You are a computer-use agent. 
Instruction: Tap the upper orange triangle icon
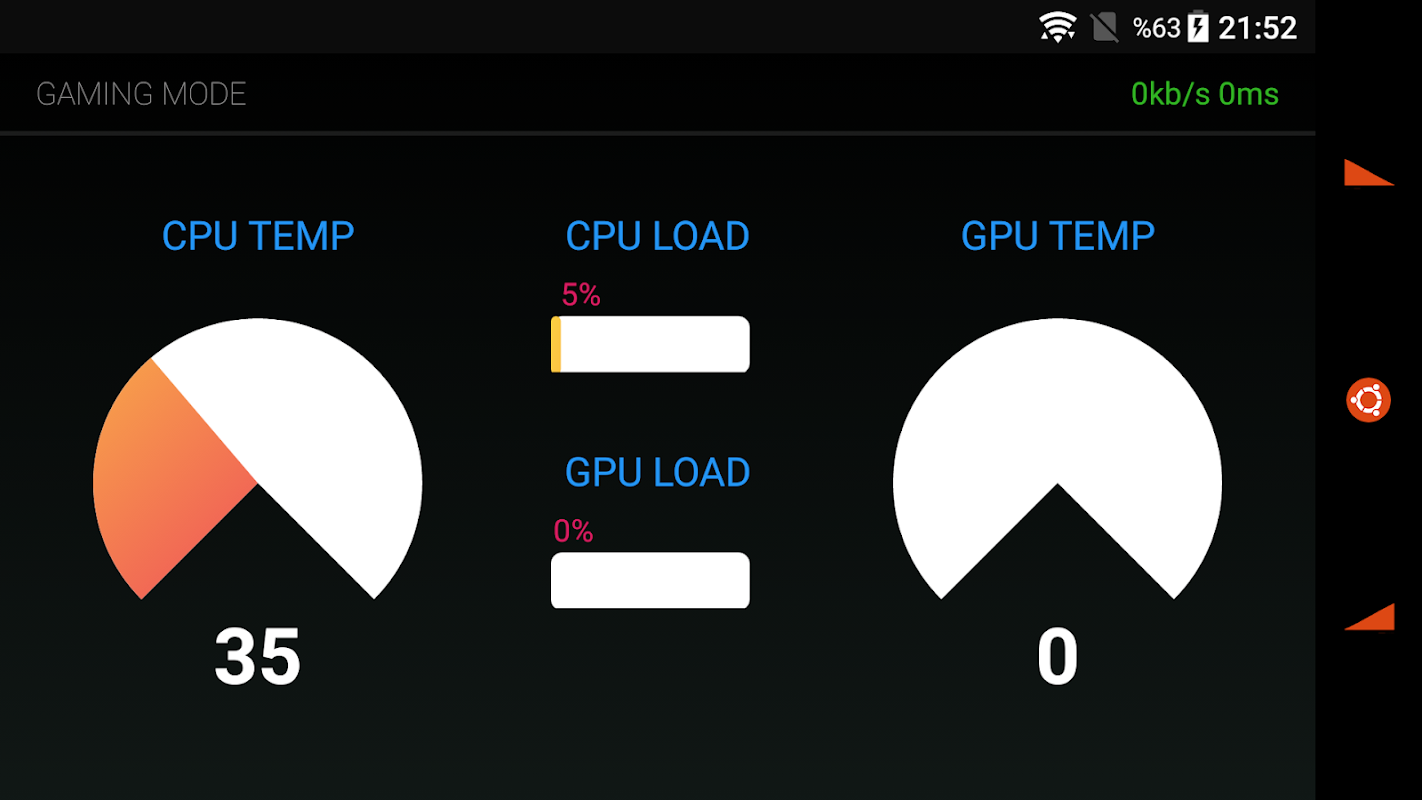[1368, 172]
